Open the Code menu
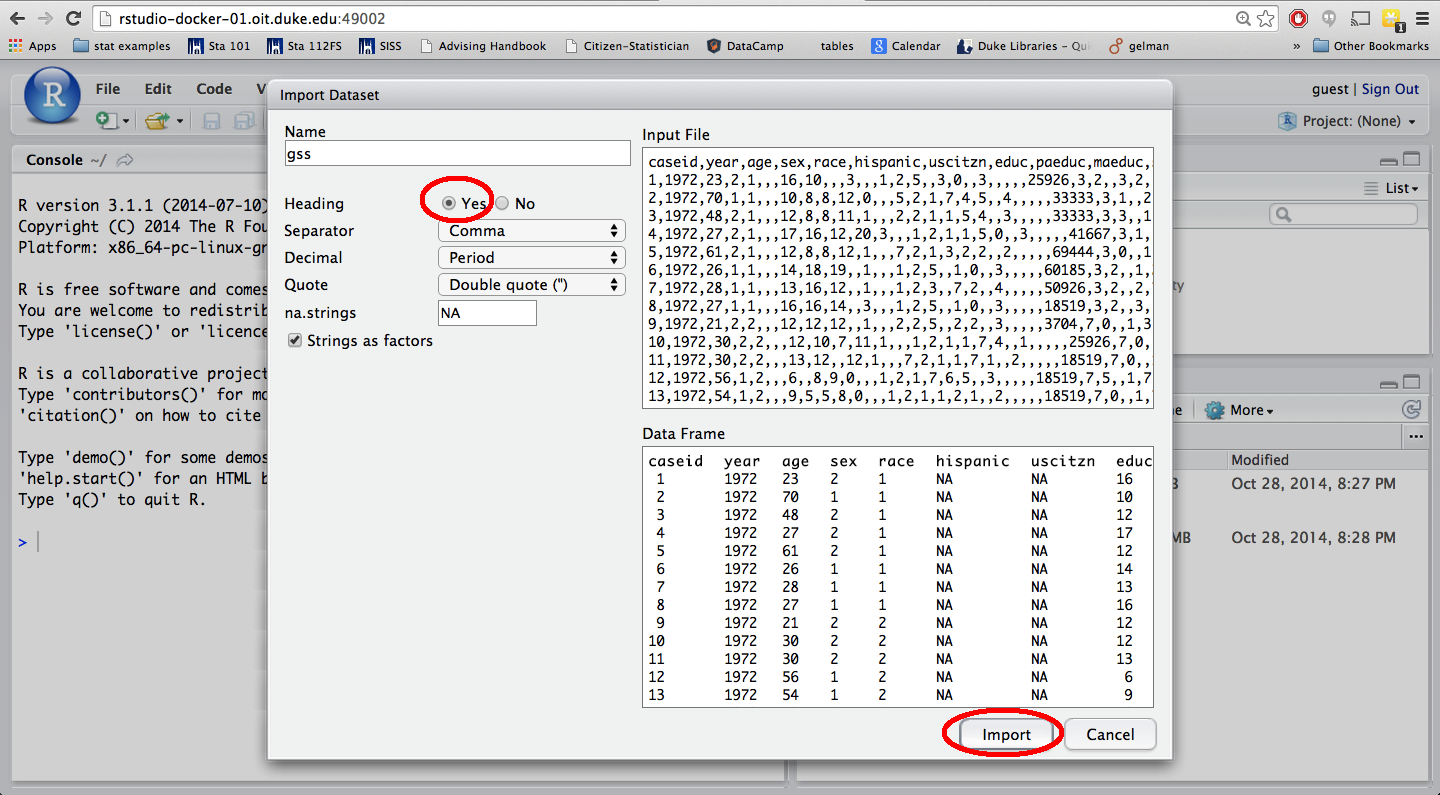1440x795 pixels. (214, 89)
